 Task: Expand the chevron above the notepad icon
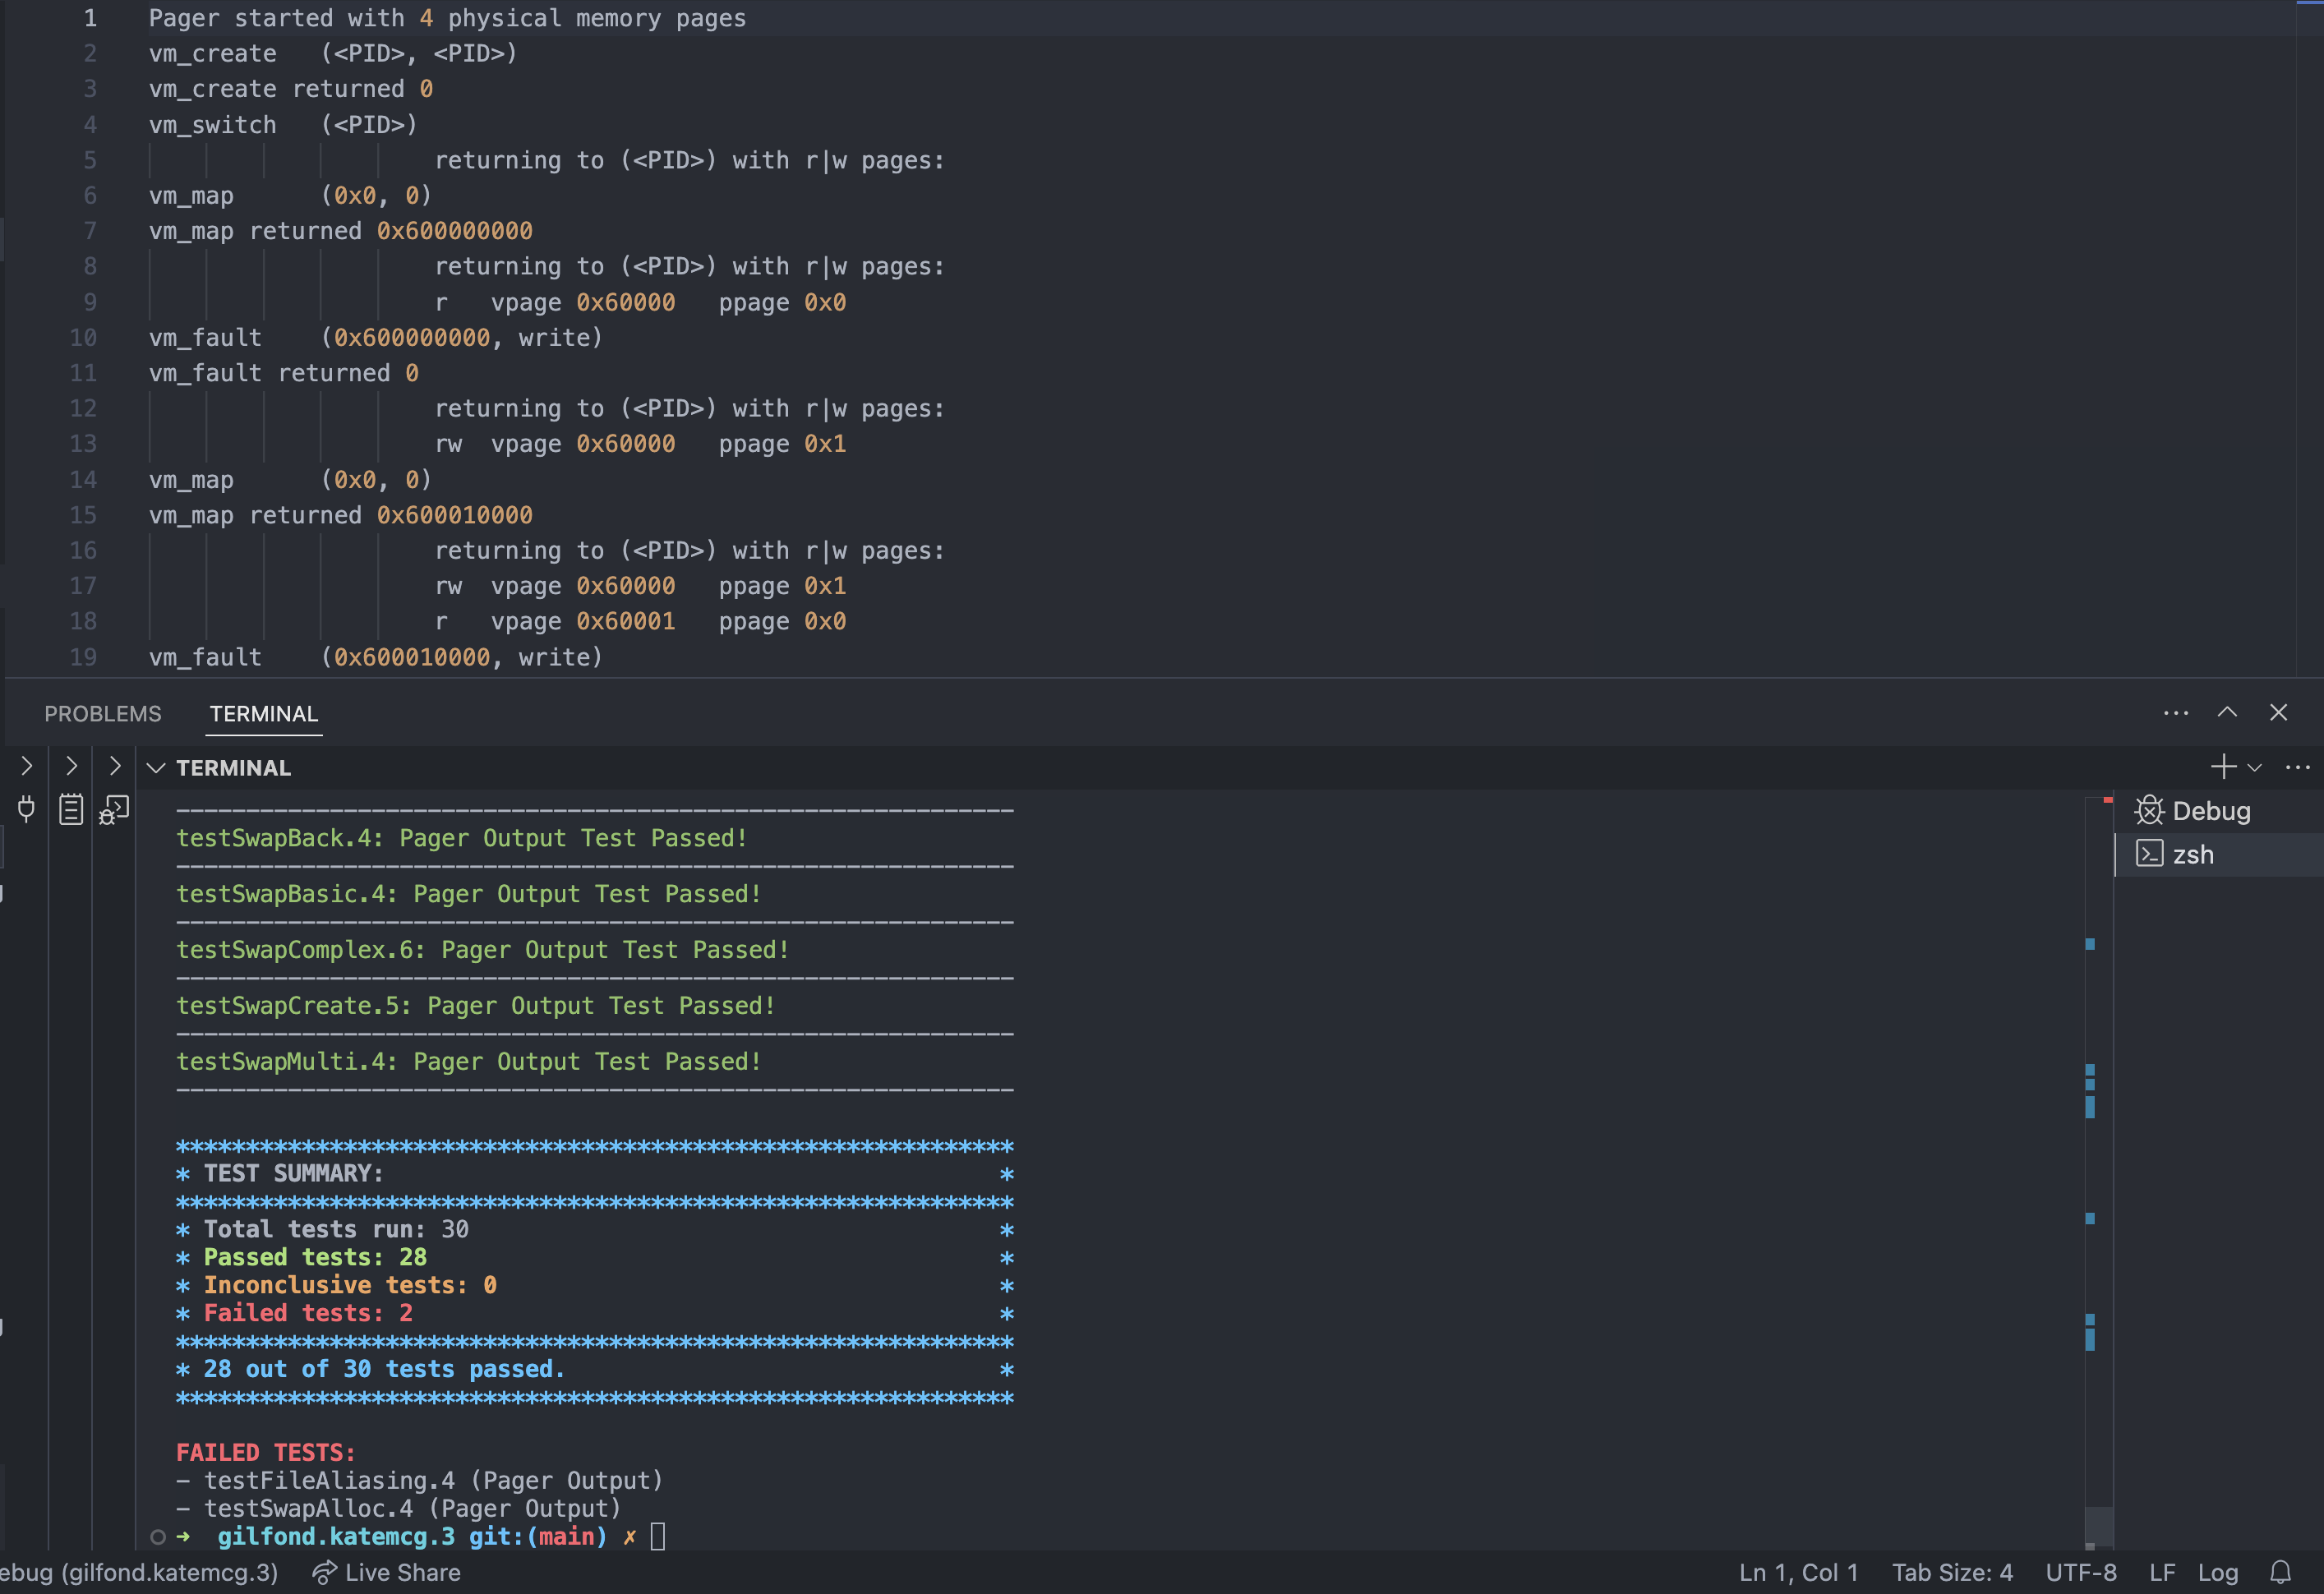pyautogui.click(x=71, y=766)
